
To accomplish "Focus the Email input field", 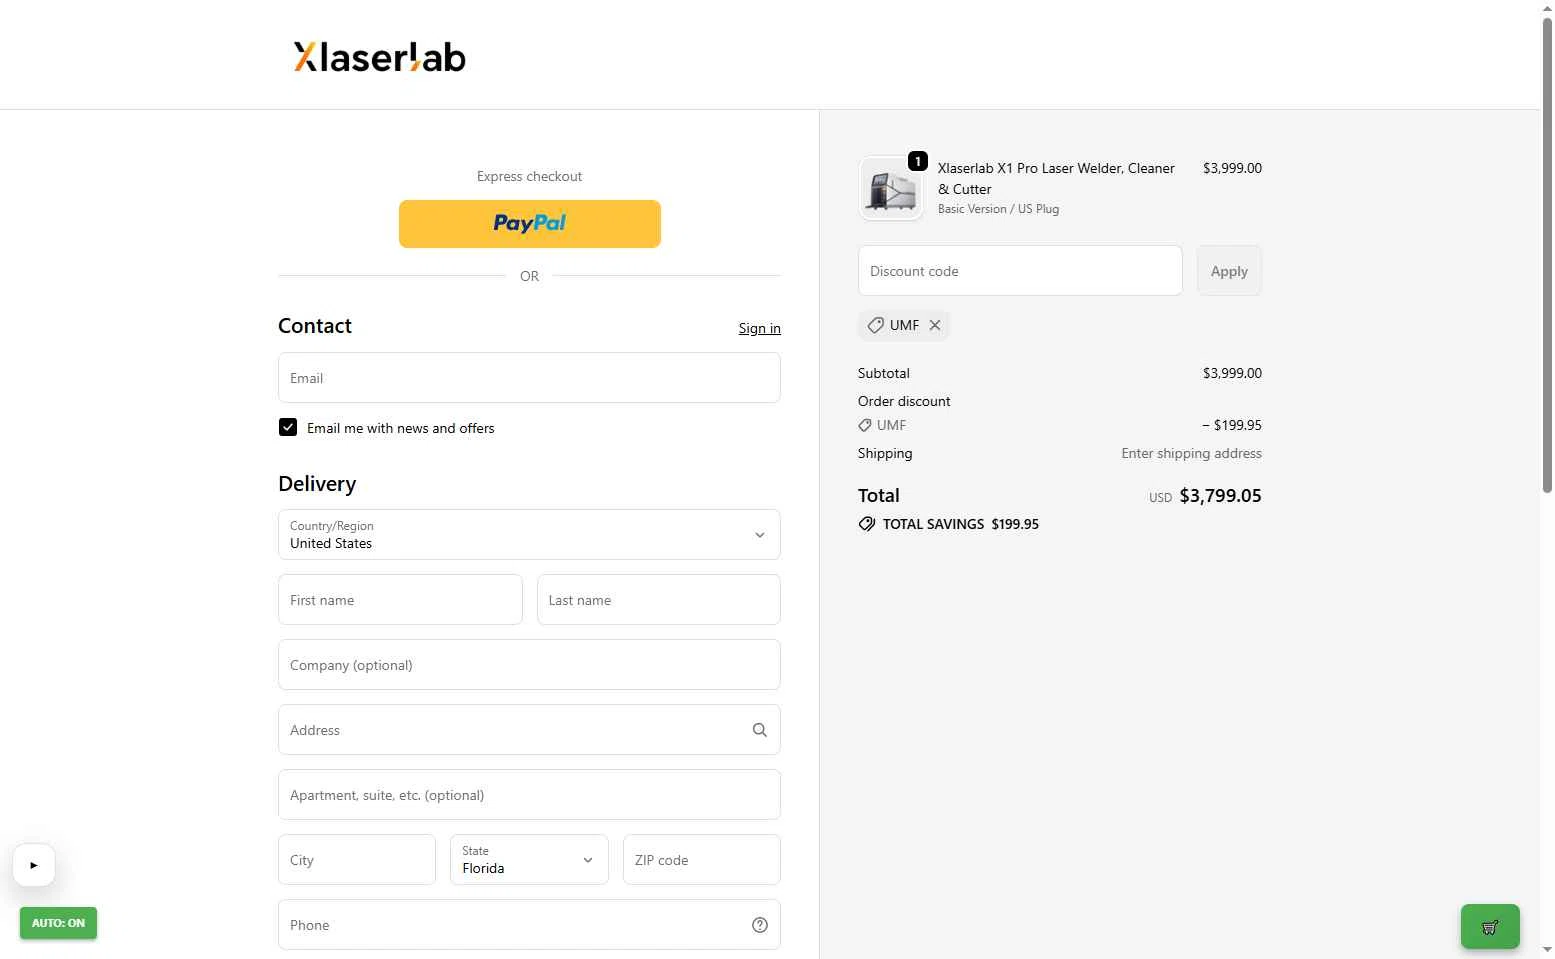I will click(x=529, y=378).
